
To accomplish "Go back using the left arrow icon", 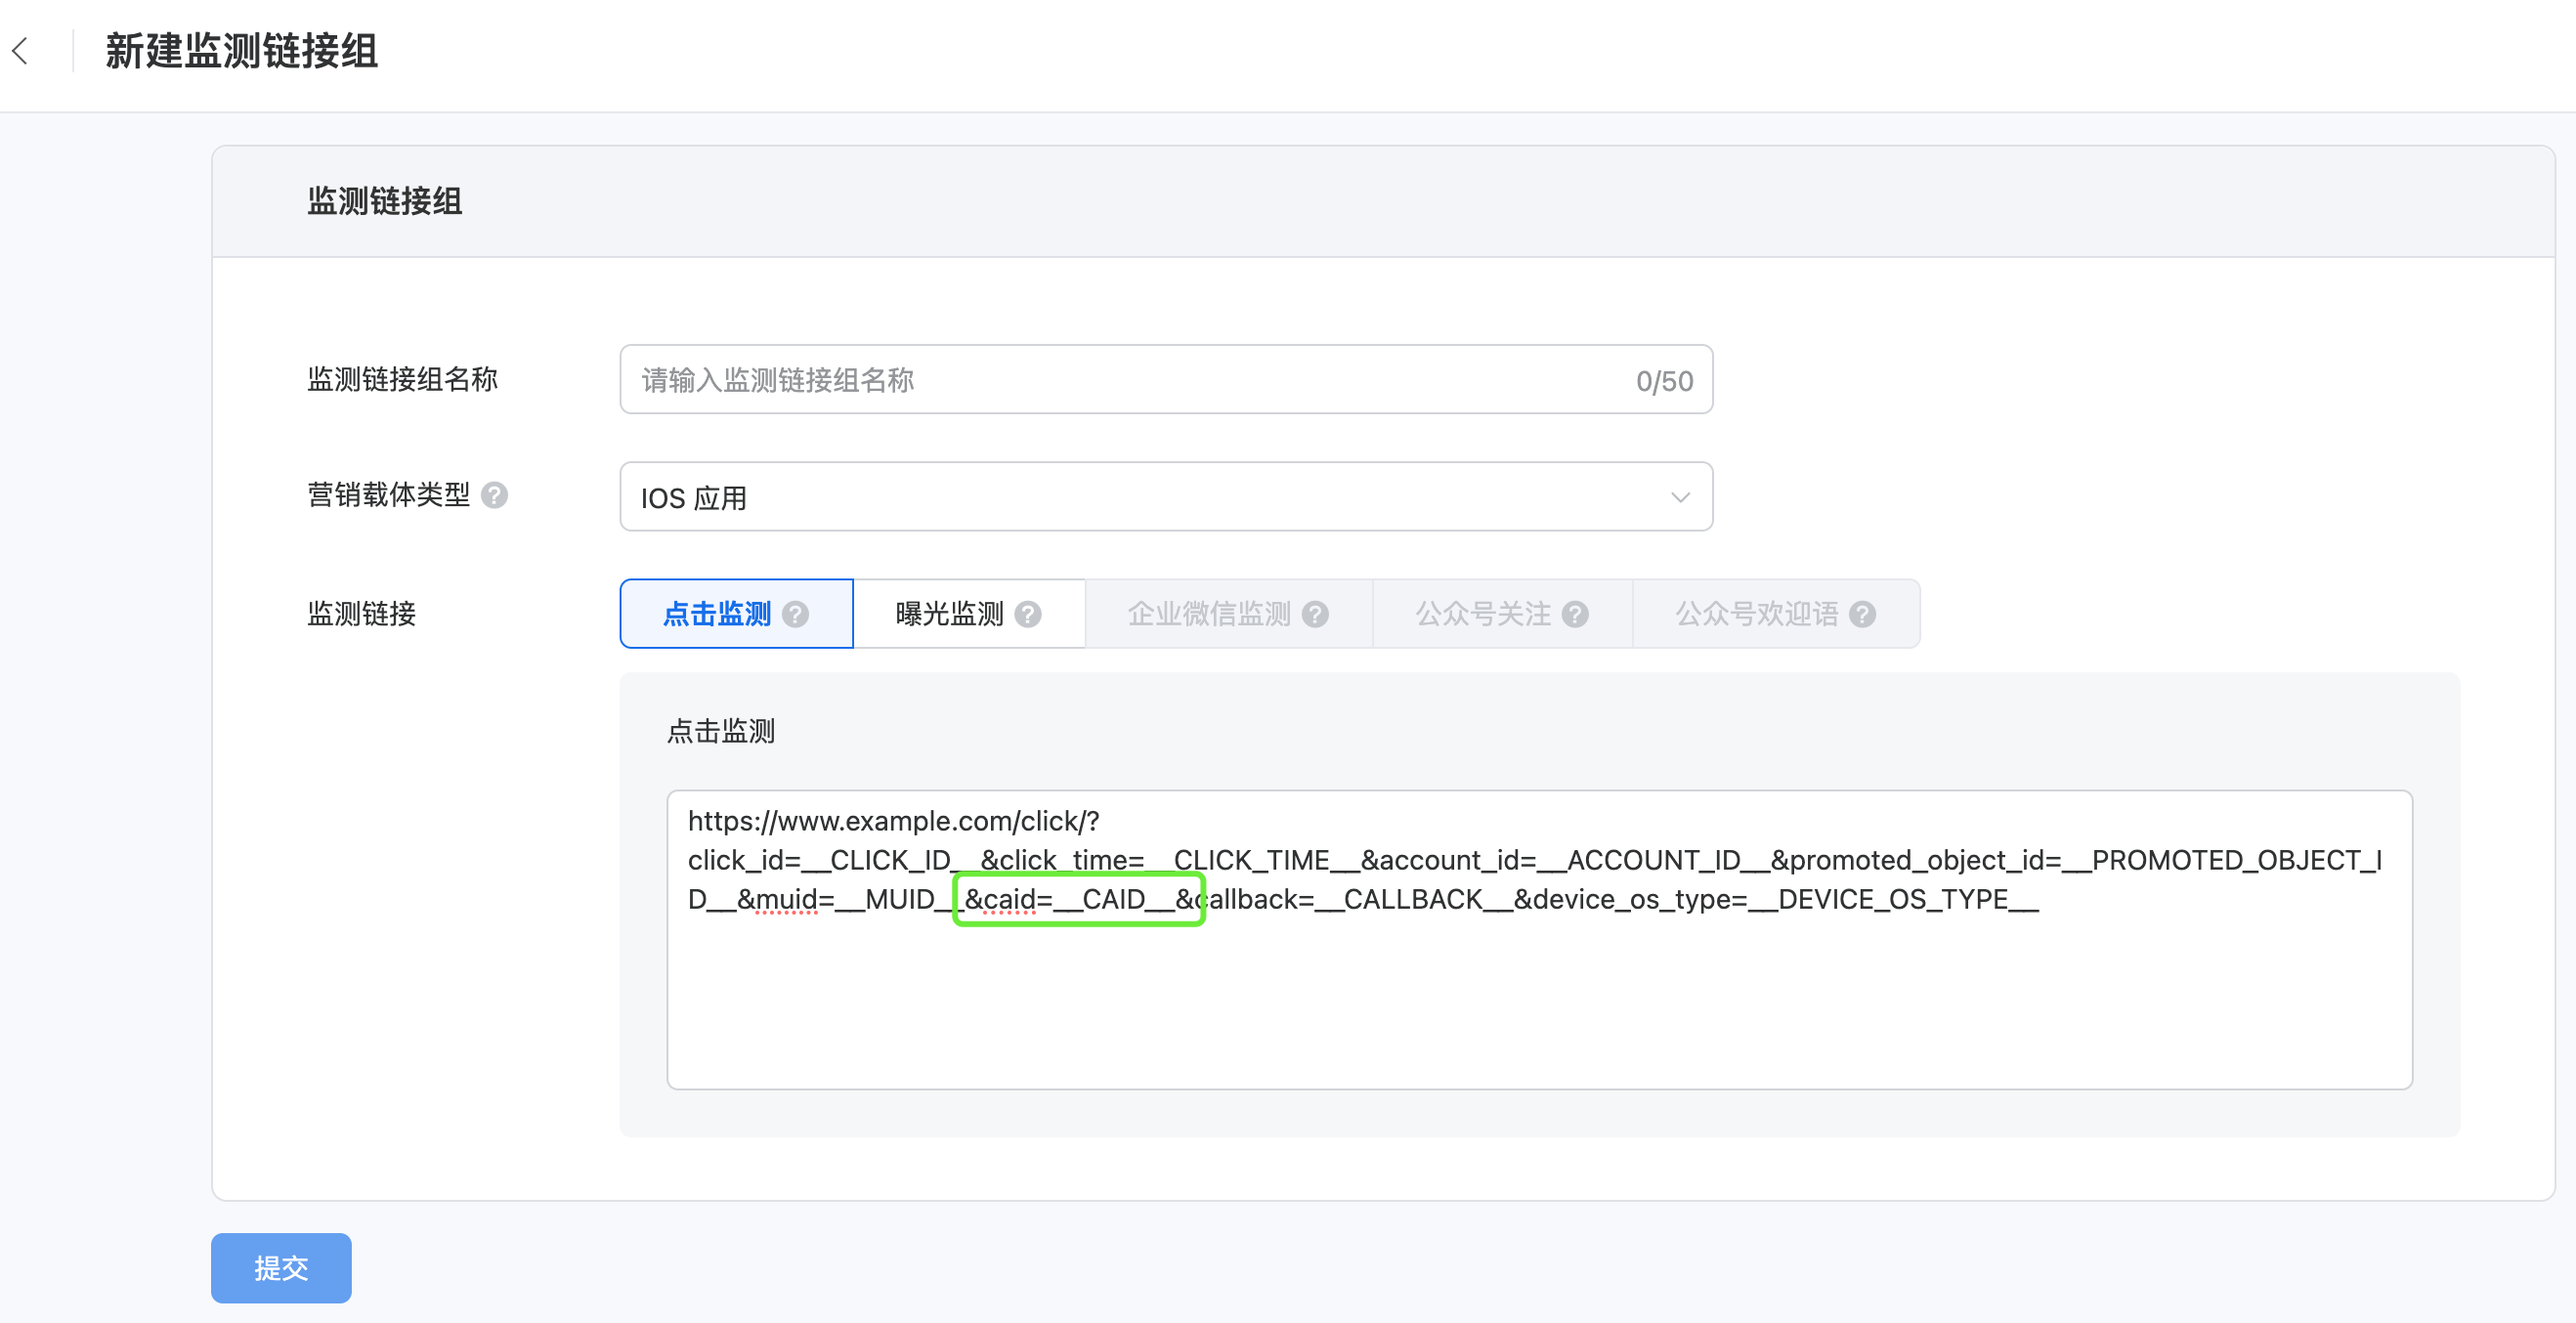I will pos(21,51).
